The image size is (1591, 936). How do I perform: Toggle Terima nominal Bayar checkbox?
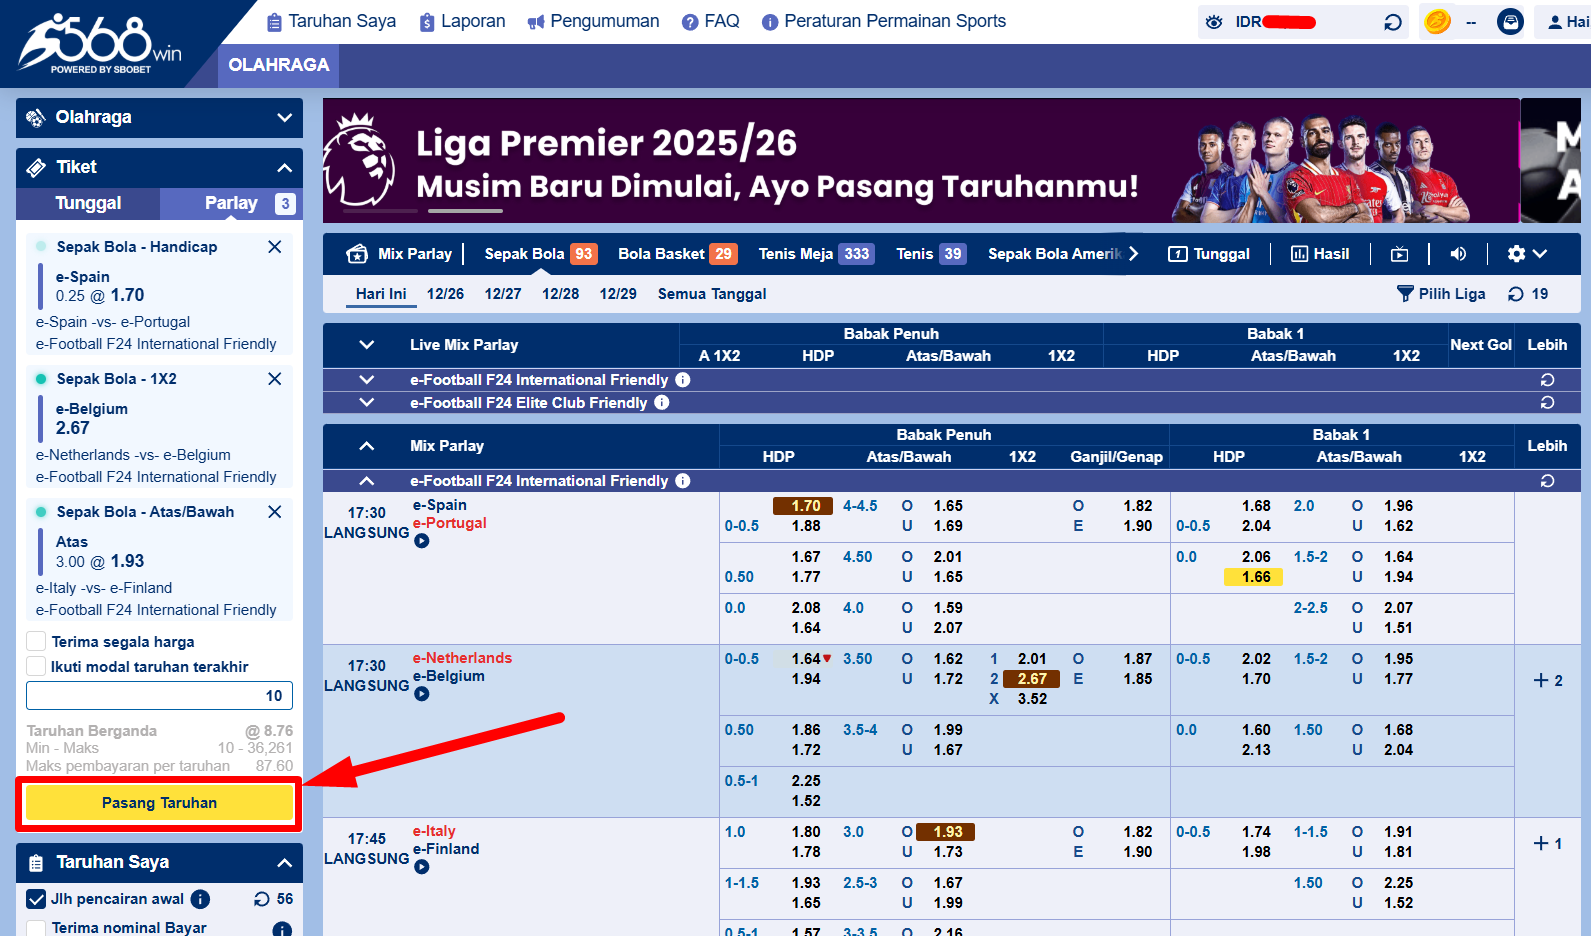coord(36,928)
